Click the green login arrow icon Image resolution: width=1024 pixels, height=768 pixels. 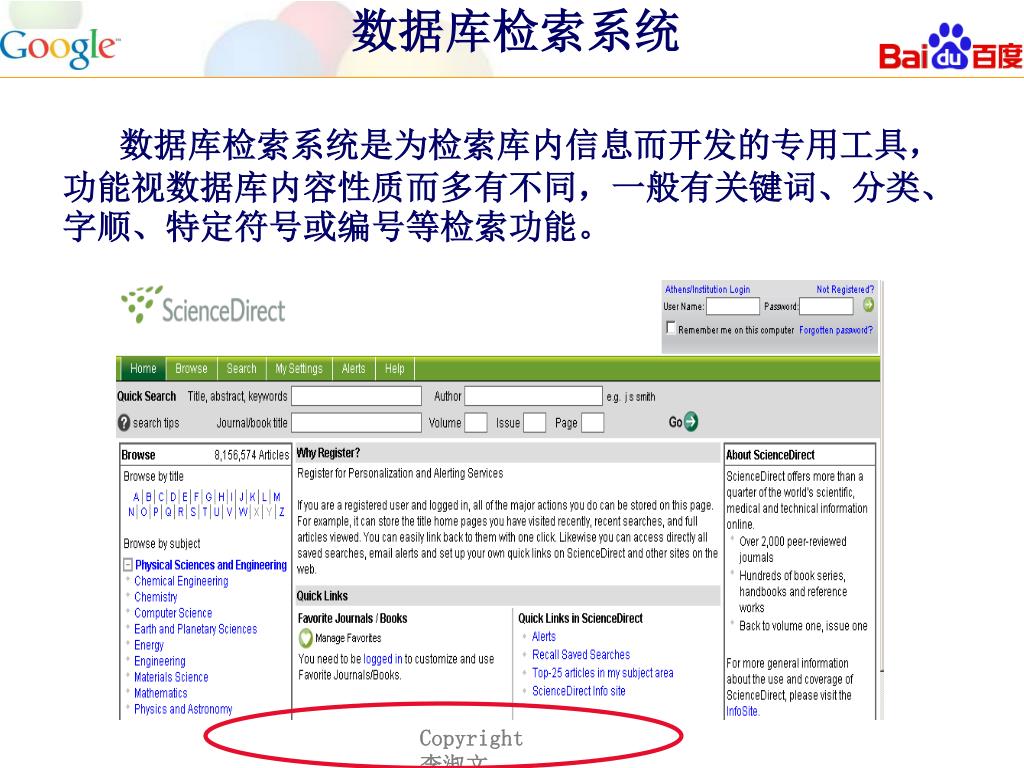pyautogui.click(x=868, y=304)
